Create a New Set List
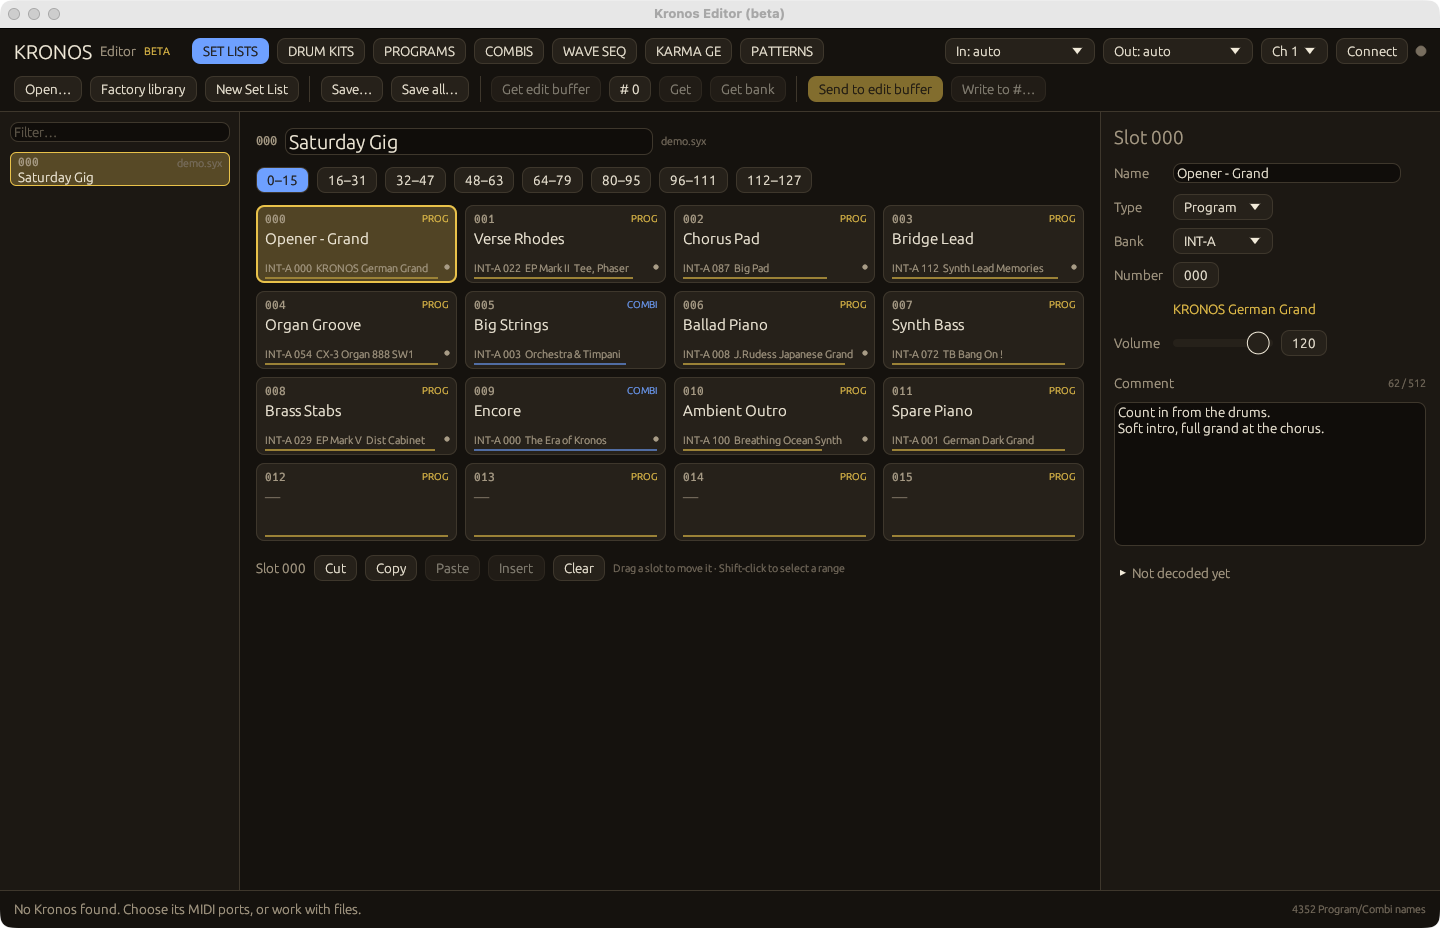The height and width of the screenshot is (928, 1440). pyautogui.click(x=252, y=89)
